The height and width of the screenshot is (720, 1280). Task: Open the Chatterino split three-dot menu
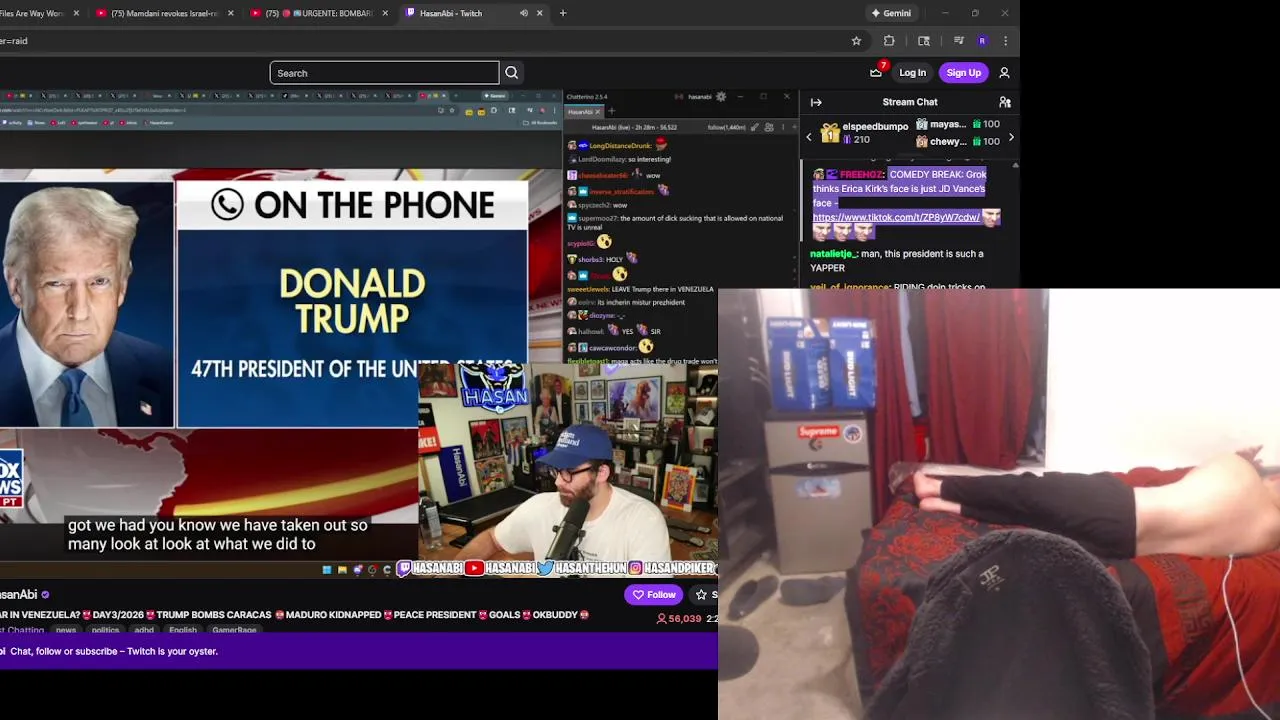point(781,128)
